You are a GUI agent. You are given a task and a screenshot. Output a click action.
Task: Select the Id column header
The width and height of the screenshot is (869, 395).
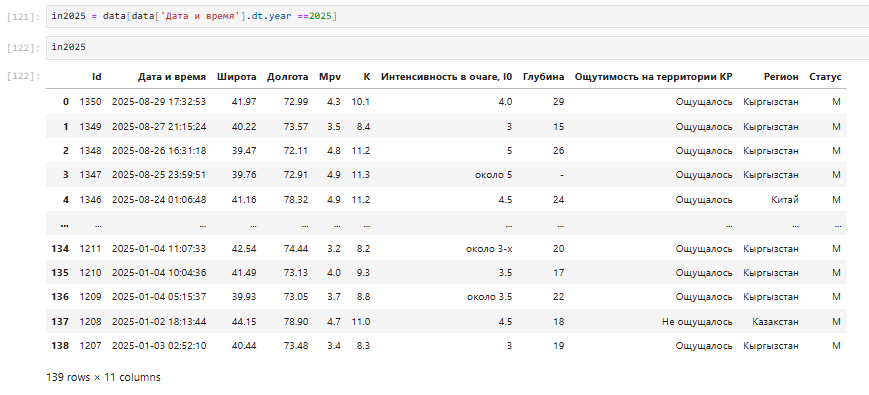[x=96, y=77]
